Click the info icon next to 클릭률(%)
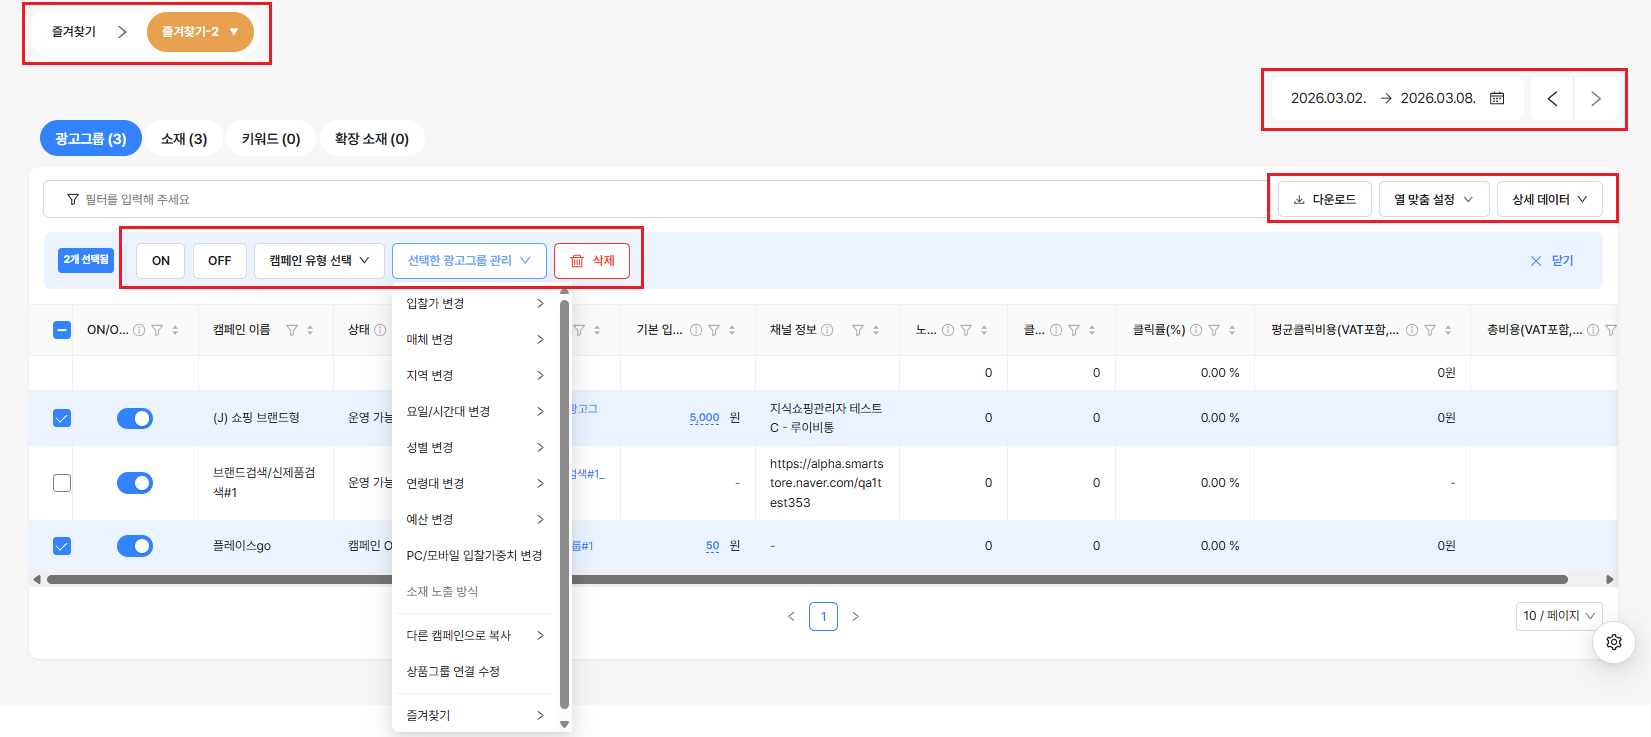The width and height of the screenshot is (1651, 737). (1196, 330)
